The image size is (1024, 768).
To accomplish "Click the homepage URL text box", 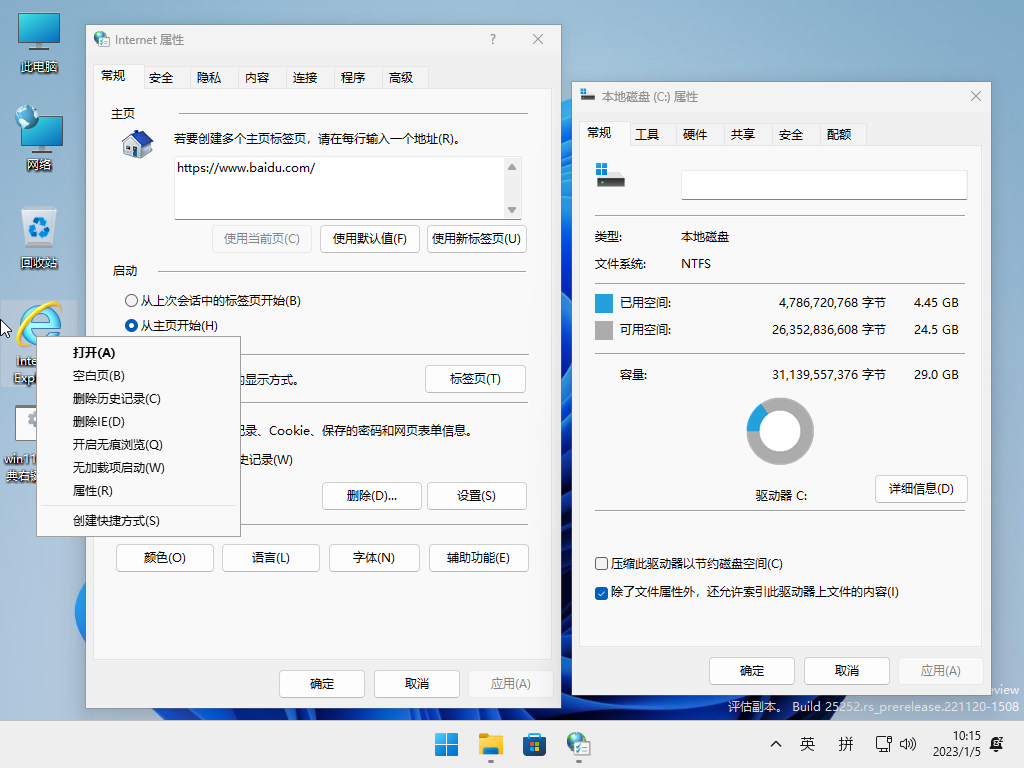I will (x=340, y=187).
